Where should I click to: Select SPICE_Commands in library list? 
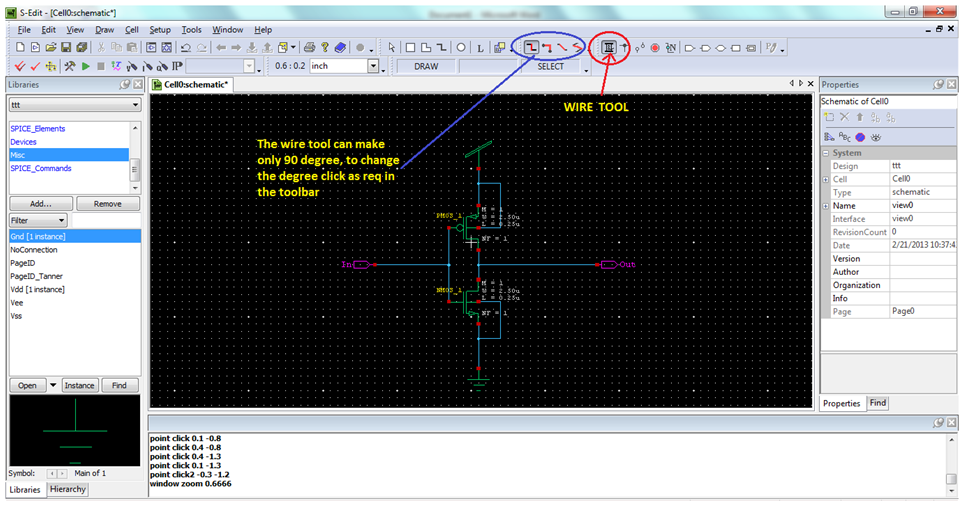click(41, 168)
